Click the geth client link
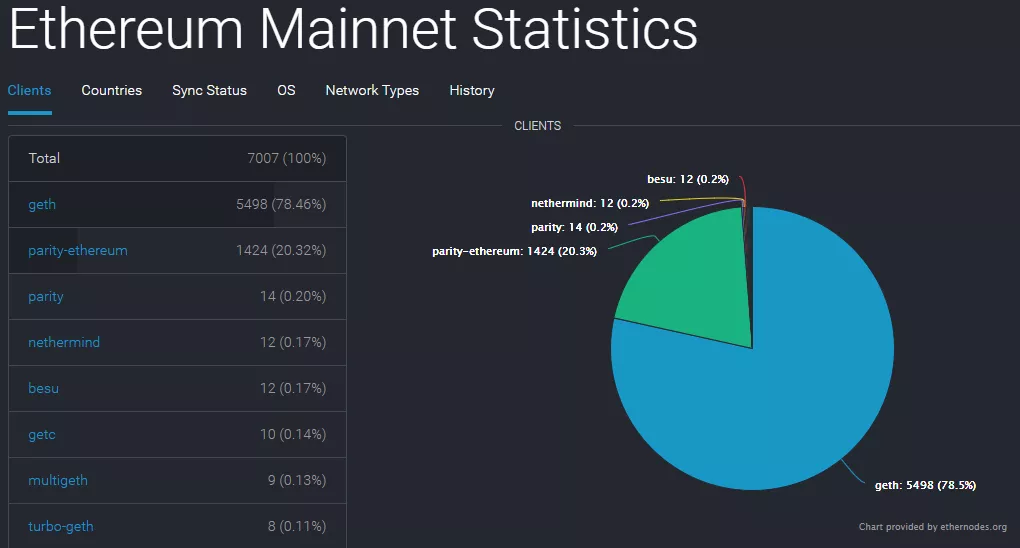 [x=42, y=204]
